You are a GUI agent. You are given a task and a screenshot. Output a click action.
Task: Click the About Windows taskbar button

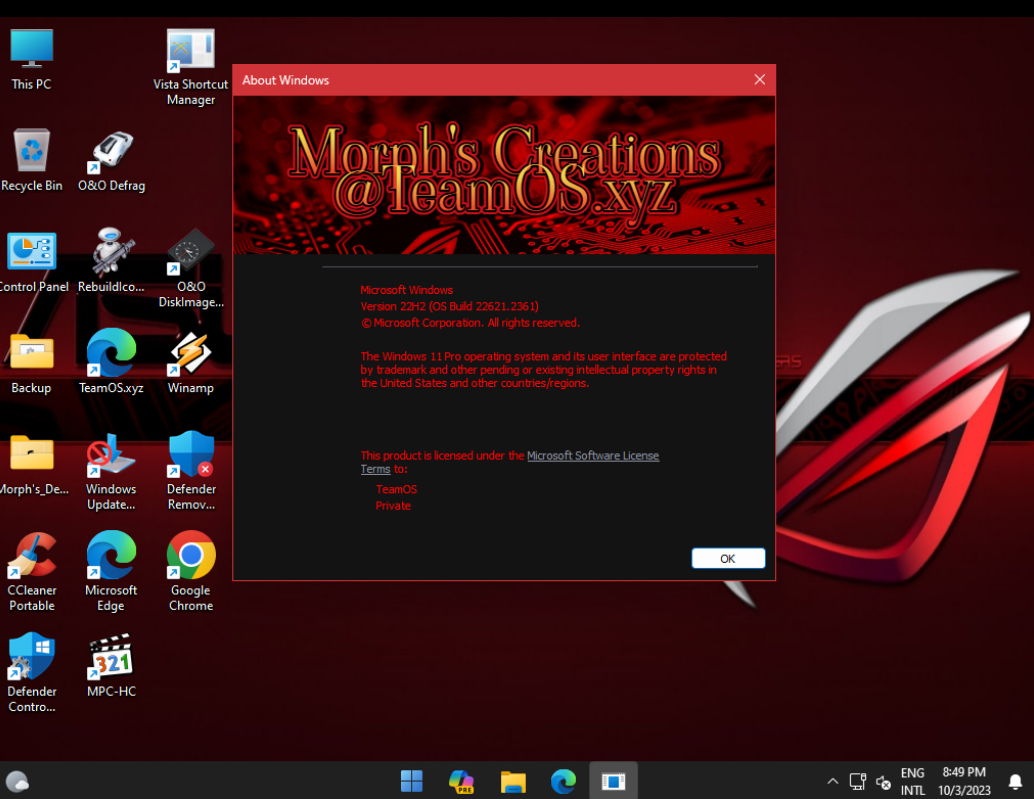pos(613,781)
